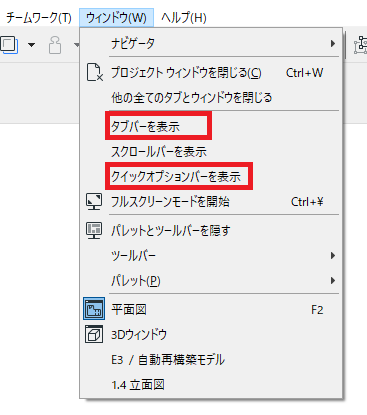
Task: Expand パレット(P) submenu arrow
Action: (332, 281)
